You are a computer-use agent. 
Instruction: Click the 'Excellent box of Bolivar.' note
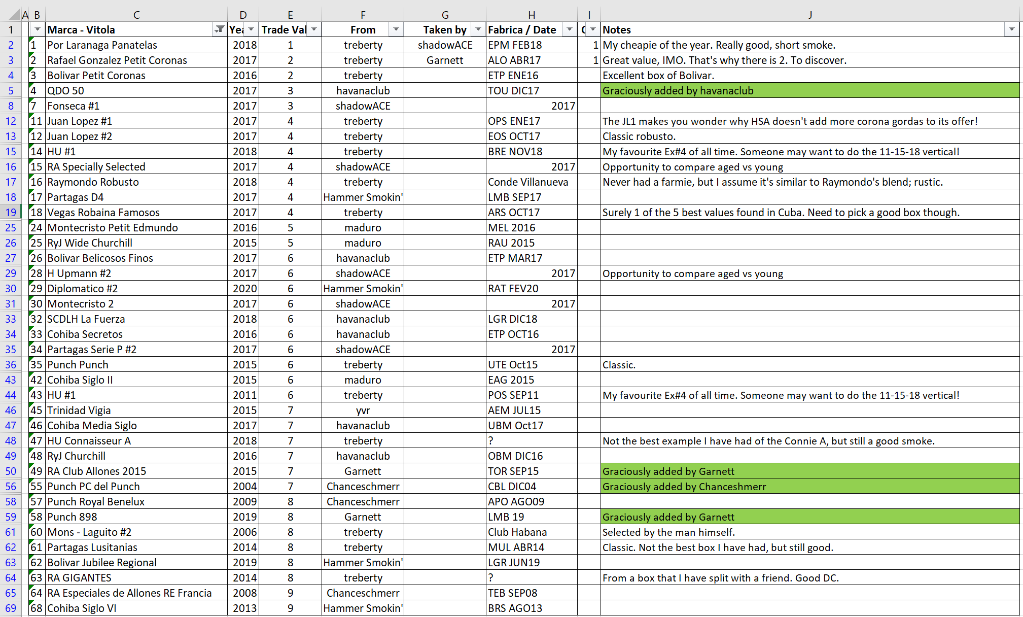(x=810, y=75)
